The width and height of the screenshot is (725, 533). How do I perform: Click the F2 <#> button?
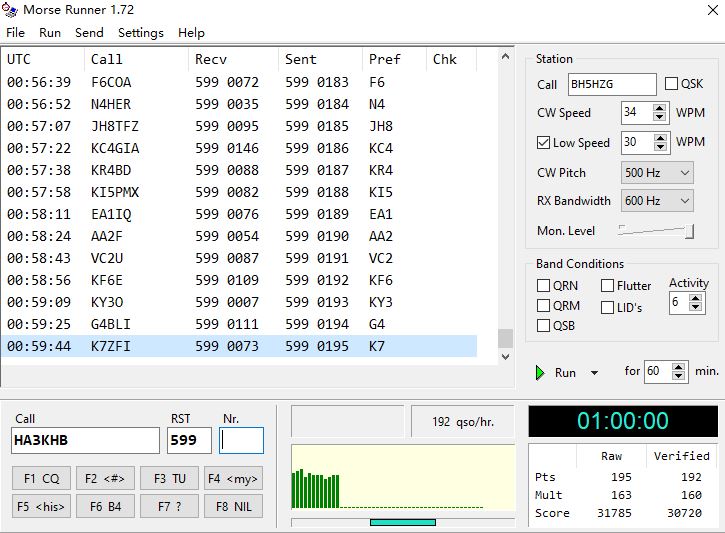pos(105,478)
